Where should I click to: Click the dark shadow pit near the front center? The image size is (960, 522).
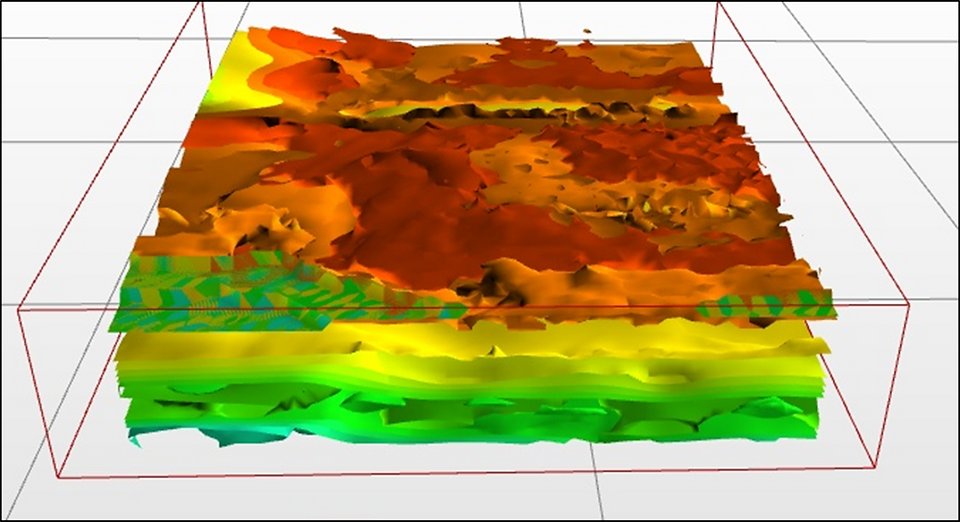coord(490,285)
